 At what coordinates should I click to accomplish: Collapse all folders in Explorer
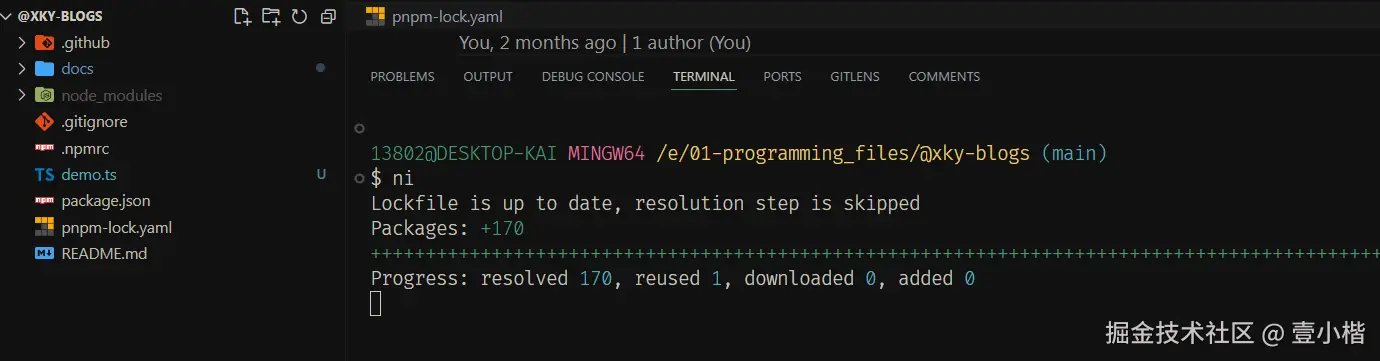(328, 16)
